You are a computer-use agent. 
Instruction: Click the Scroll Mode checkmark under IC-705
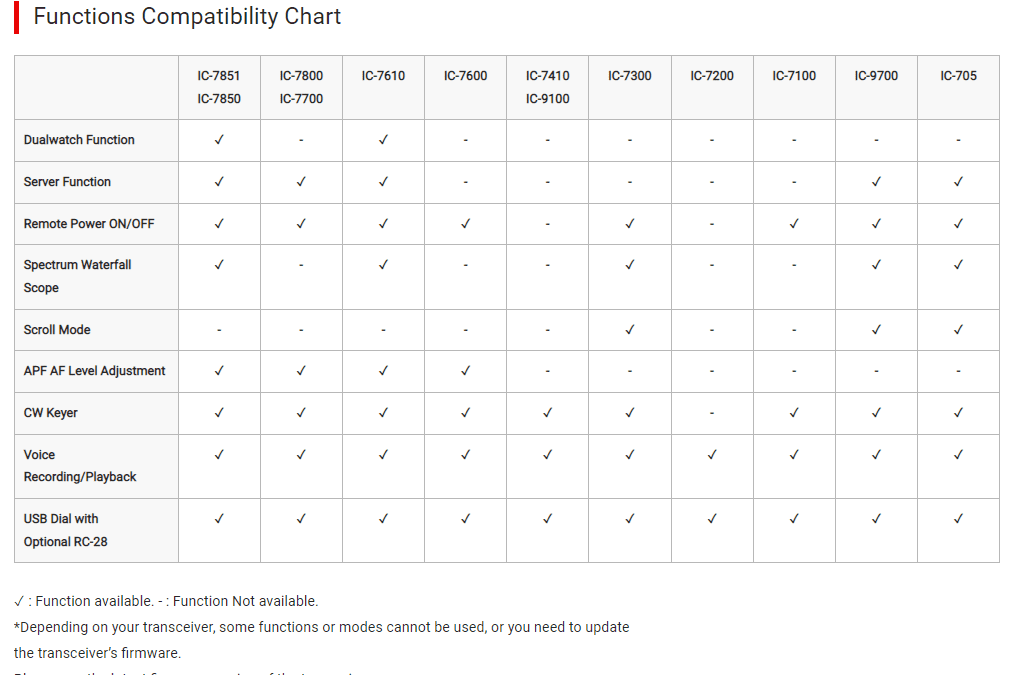click(958, 329)
